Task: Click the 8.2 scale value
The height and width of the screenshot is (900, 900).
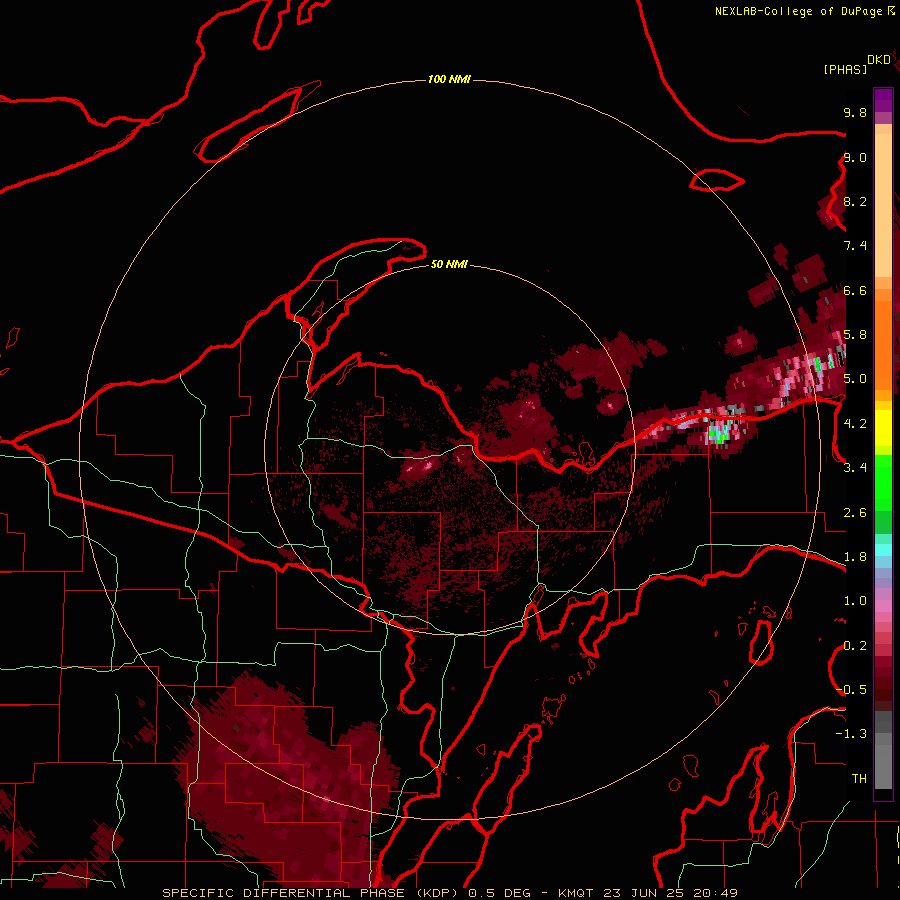Action: [855, 201]
